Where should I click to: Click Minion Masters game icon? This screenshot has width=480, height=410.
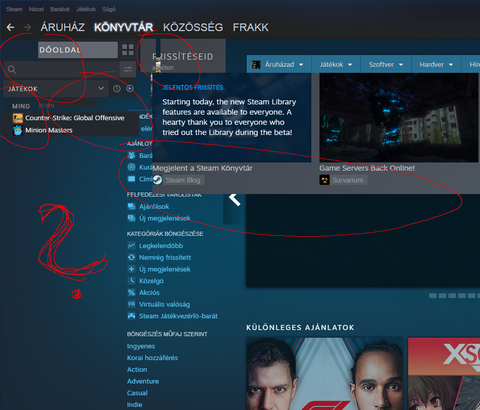[18, 130]
